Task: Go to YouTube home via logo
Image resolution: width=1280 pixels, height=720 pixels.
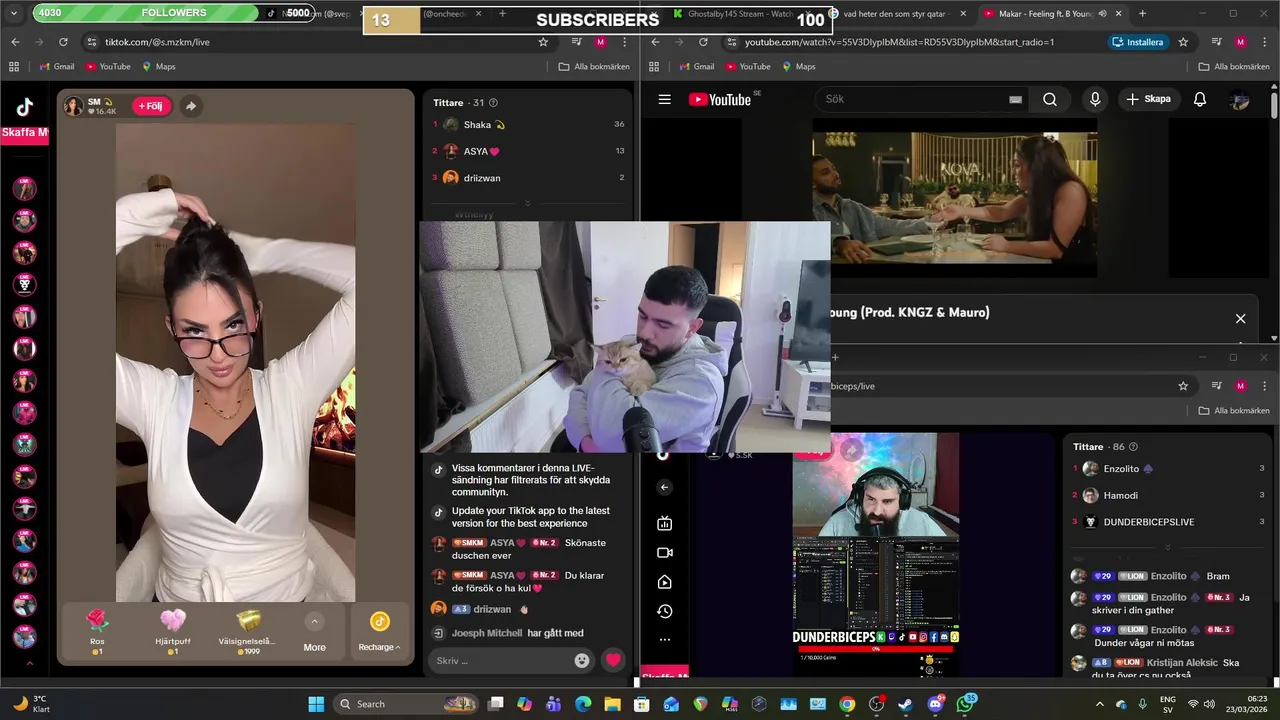Action: tap(720, 99)
